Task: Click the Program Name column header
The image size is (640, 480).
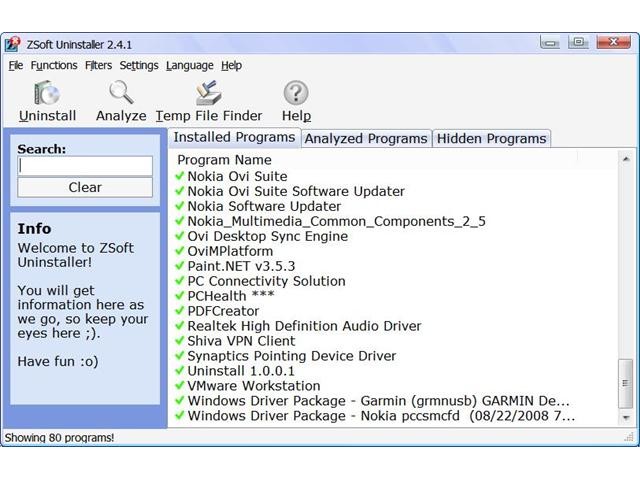Action: point(224,160)
